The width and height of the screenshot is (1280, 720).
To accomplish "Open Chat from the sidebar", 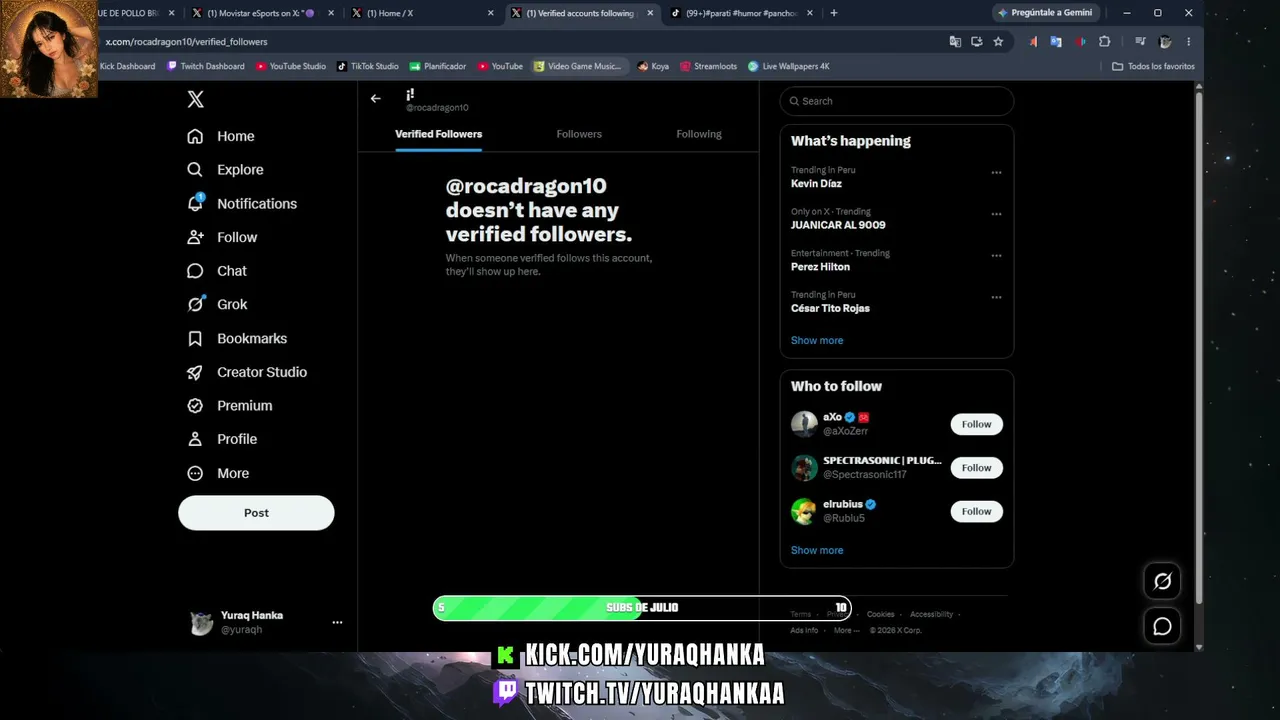I will click(217, 271).
